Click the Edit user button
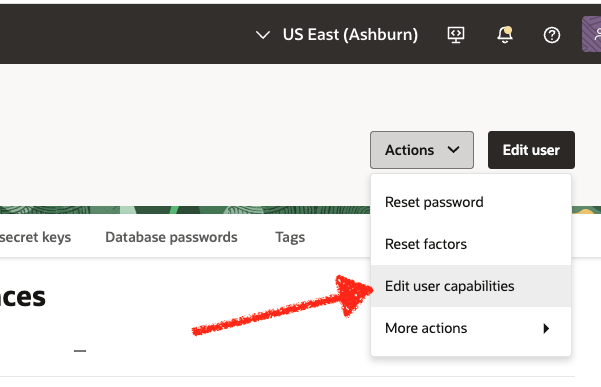Screen dimensions: 601x387 tap(531, 150)
